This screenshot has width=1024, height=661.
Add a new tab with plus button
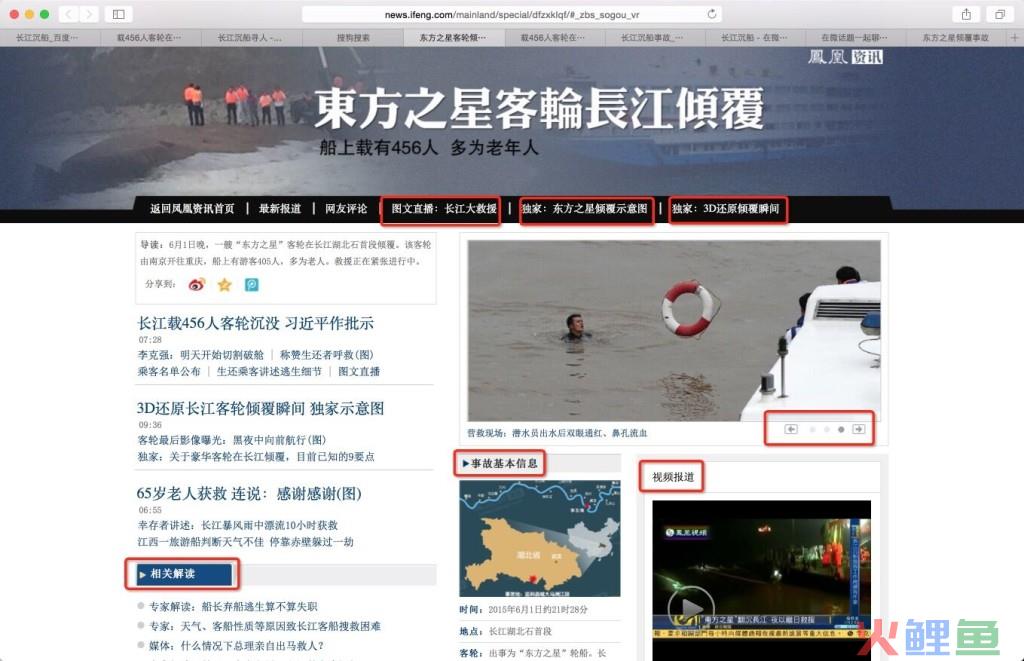coord(1014,38)
